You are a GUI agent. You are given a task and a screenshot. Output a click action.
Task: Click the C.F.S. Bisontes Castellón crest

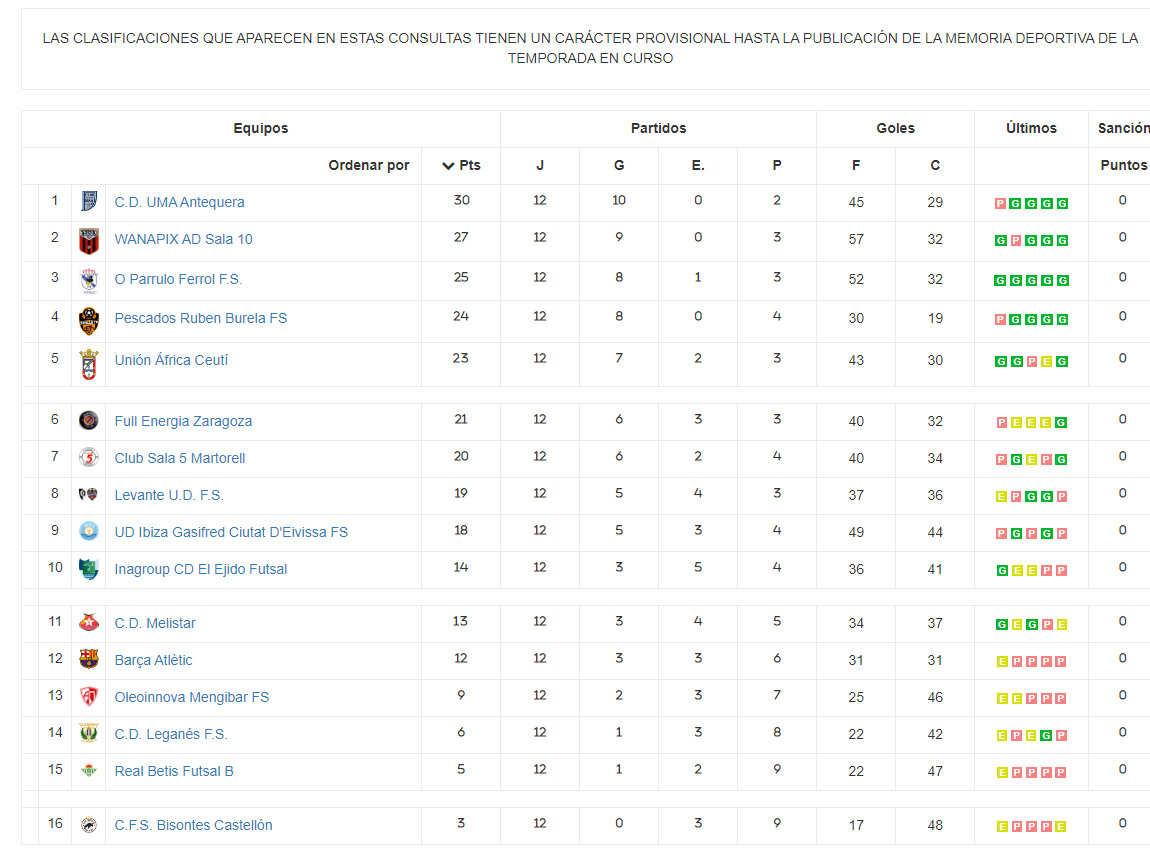pyautogui.click(x=89, y=824)
